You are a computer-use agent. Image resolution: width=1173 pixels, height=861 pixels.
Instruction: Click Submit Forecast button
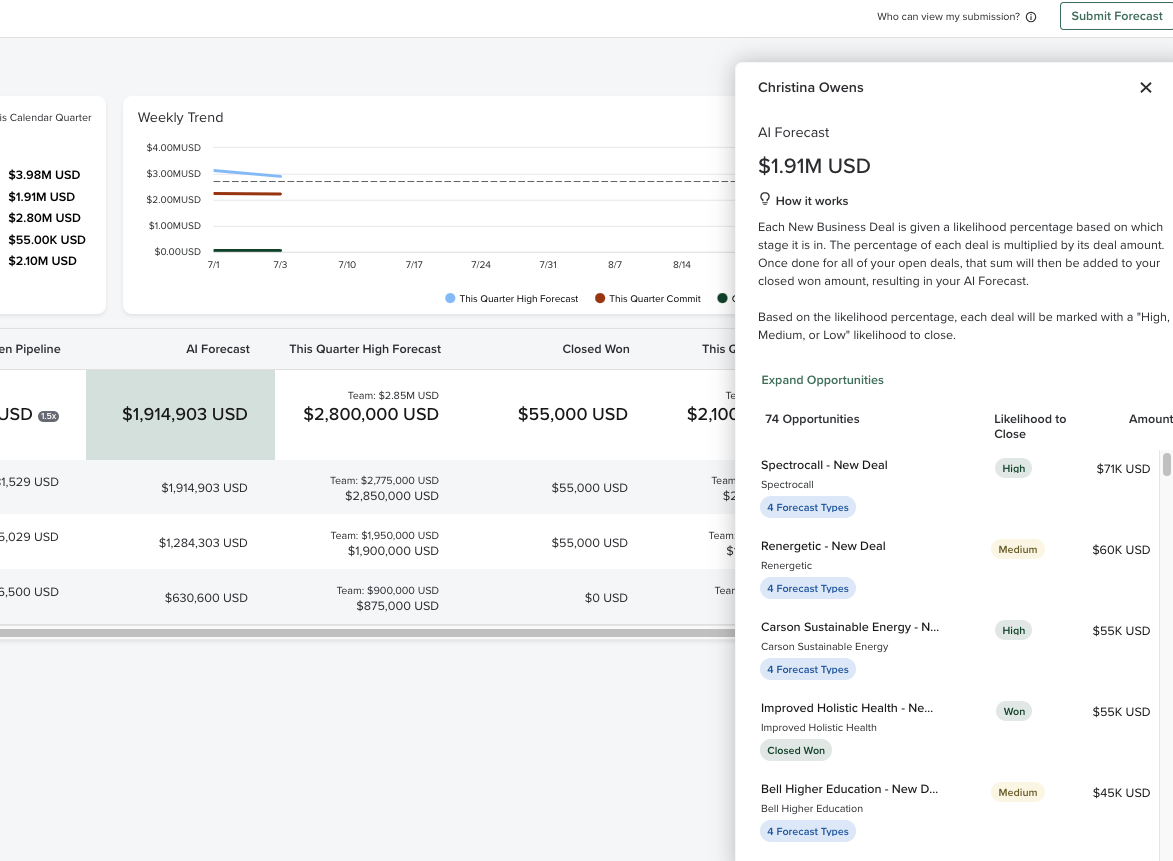click(1116, 16)
